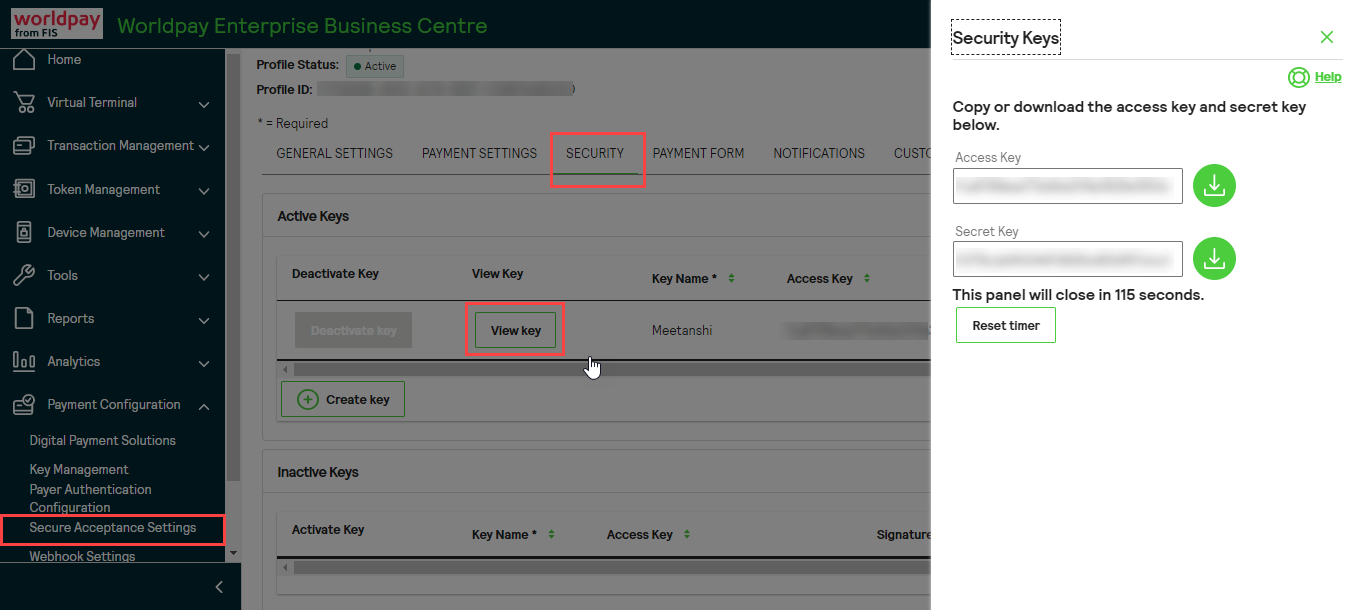
Task: Click inside the Access Key field
Action: coord(1067,185)
